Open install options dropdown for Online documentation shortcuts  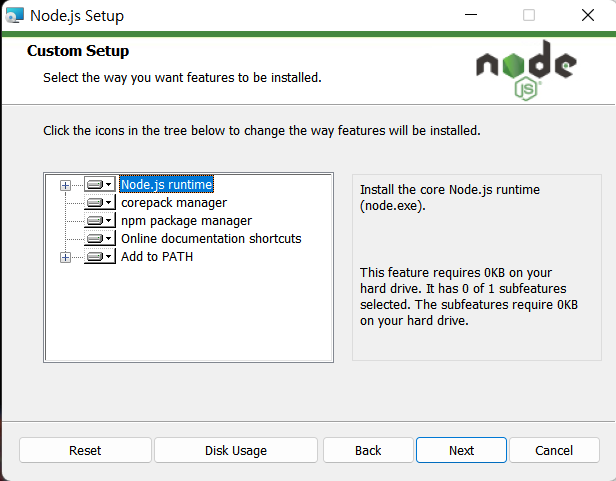[x=100, y=239]
